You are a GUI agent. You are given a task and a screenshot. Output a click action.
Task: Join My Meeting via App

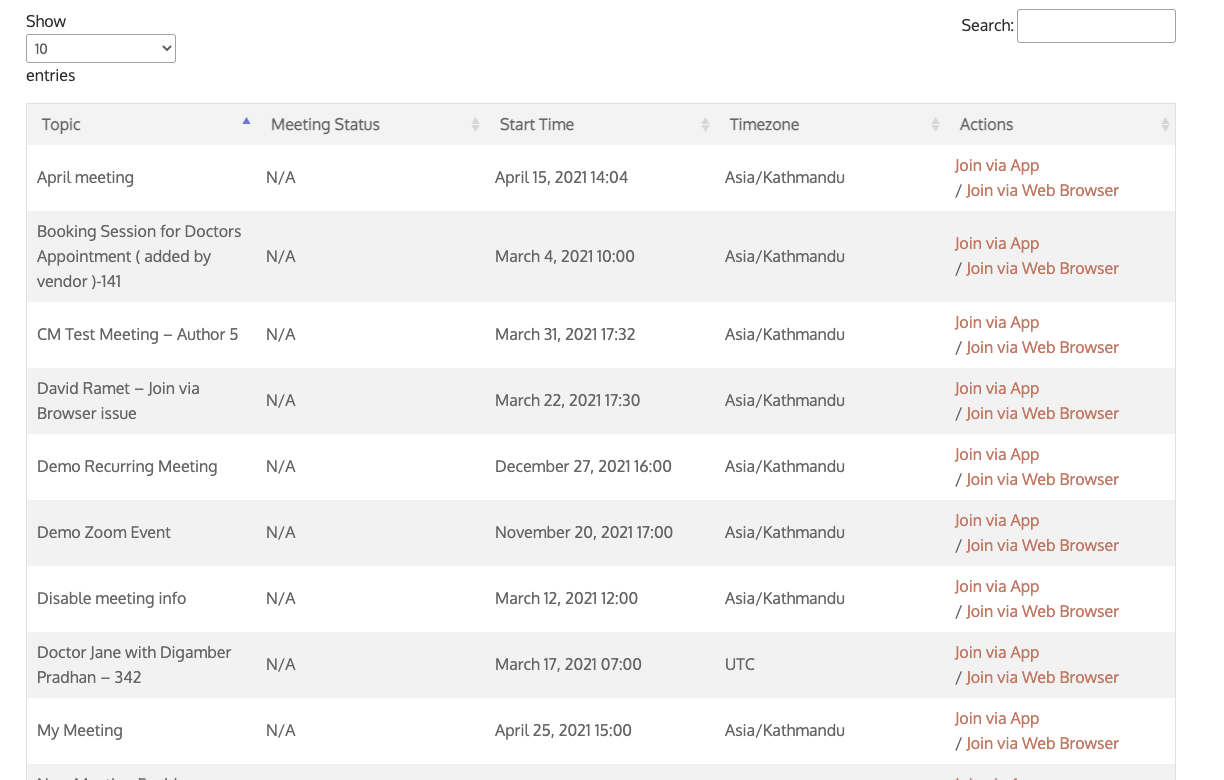coord(996,719)
